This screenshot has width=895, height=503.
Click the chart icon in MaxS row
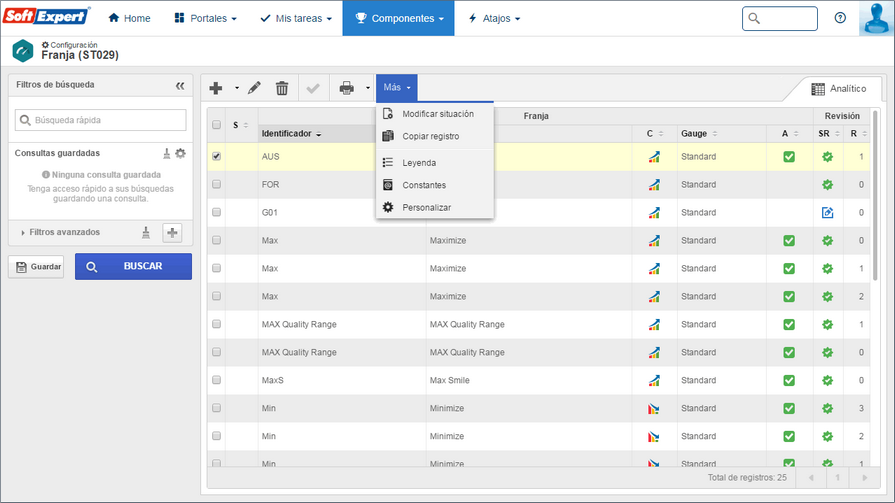point(654,380)
